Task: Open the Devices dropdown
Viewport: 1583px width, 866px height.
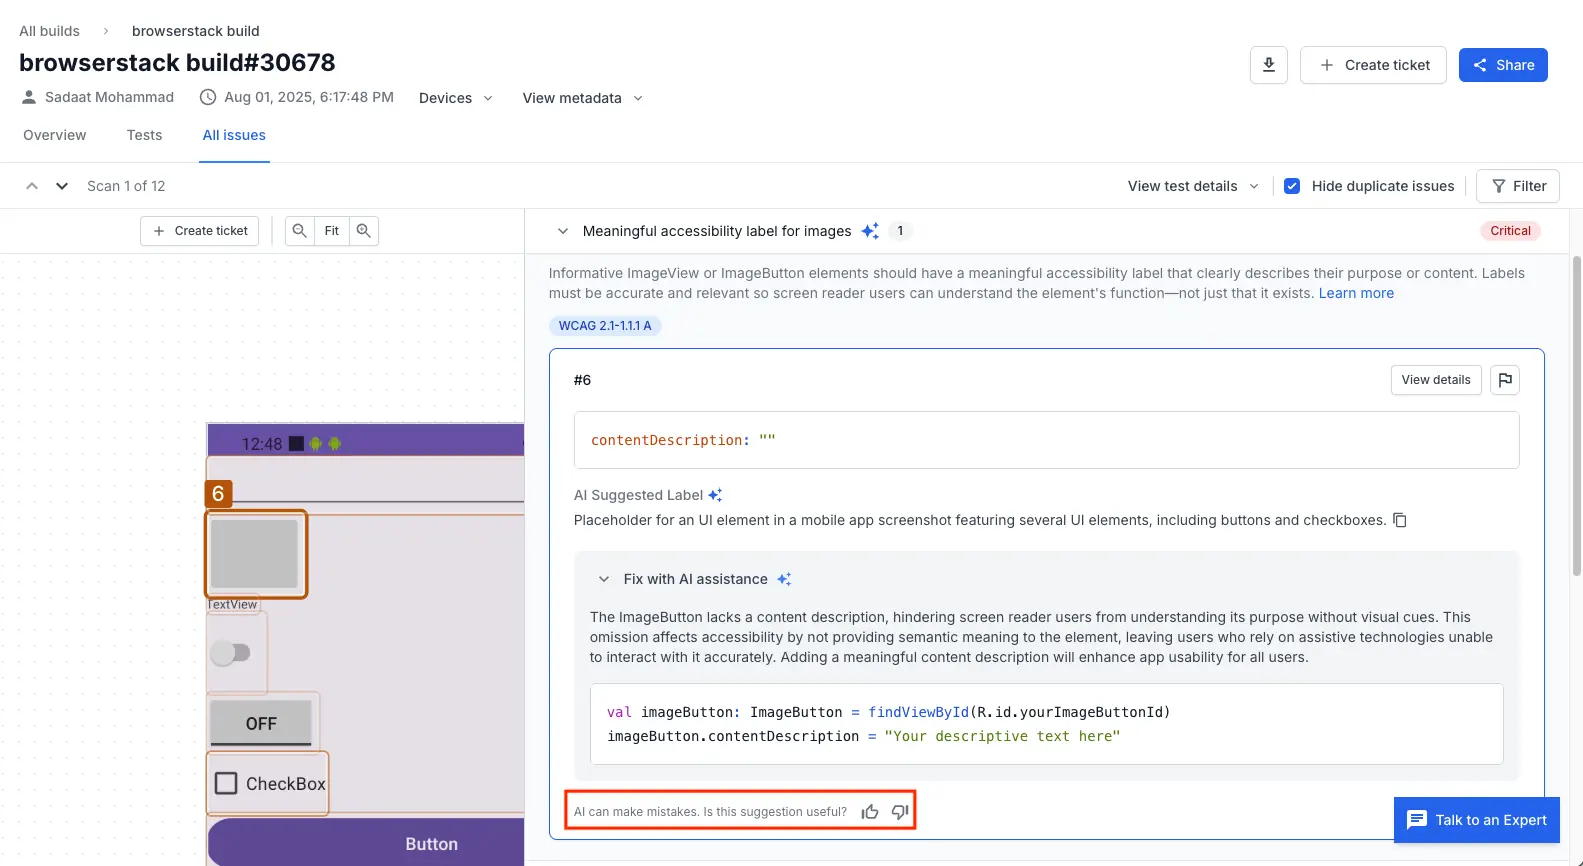Action: [456, 98]
